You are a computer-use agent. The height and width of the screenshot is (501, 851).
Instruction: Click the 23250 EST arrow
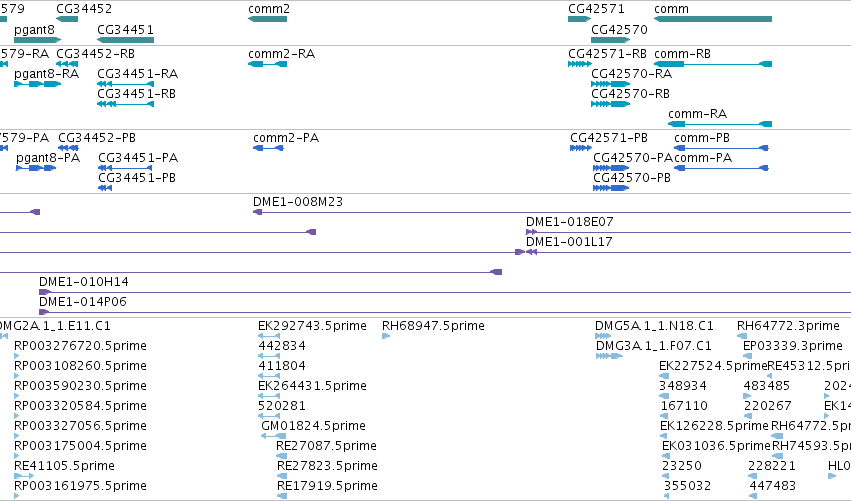pos(665,477)
